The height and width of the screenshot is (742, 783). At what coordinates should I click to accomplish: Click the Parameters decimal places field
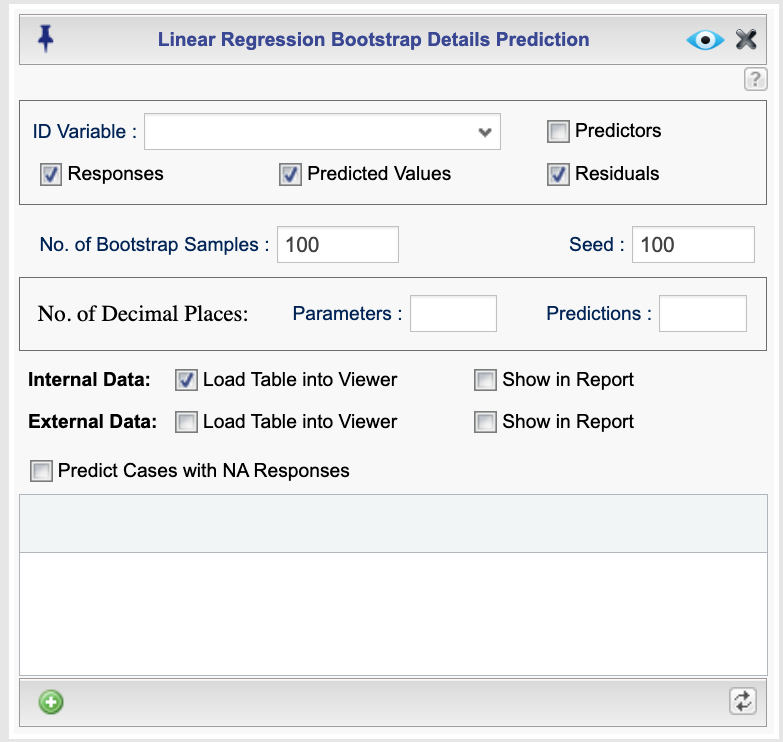(453, 314)
